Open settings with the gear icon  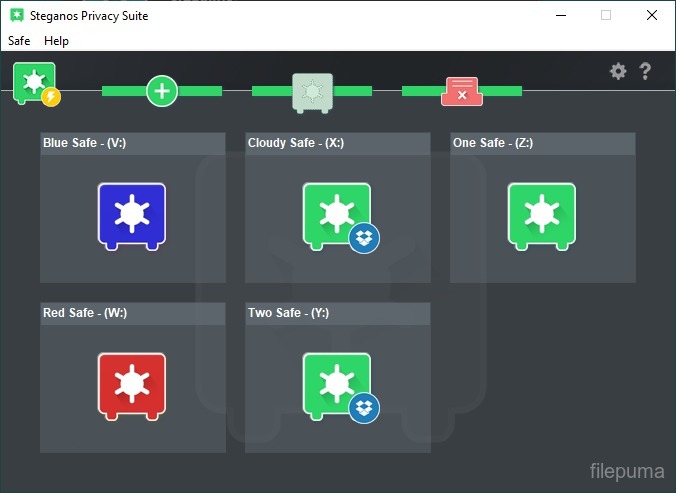(618, 71)
